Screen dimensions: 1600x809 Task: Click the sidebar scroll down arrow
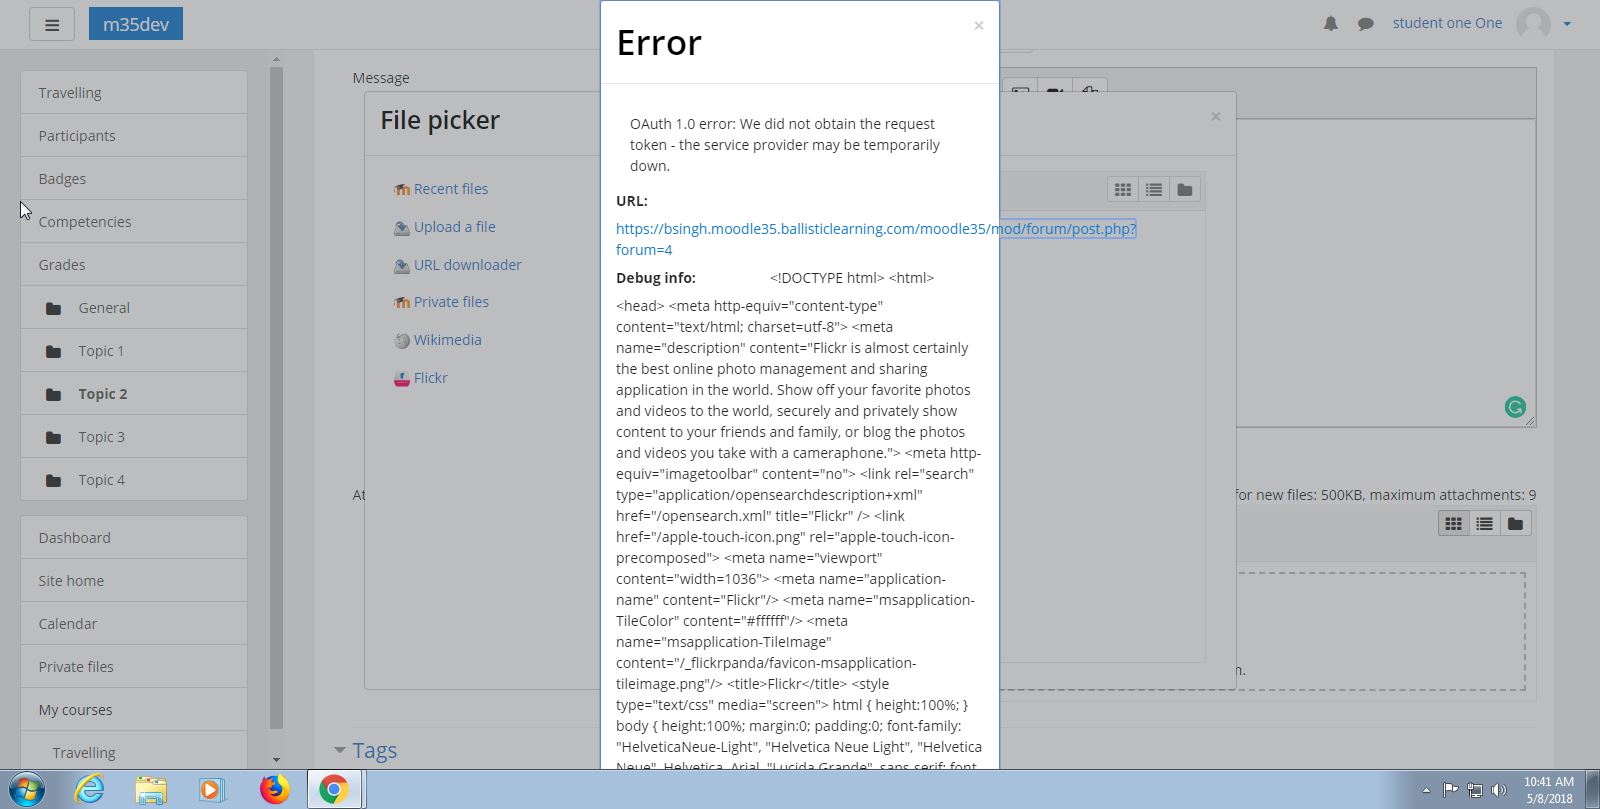276,760
